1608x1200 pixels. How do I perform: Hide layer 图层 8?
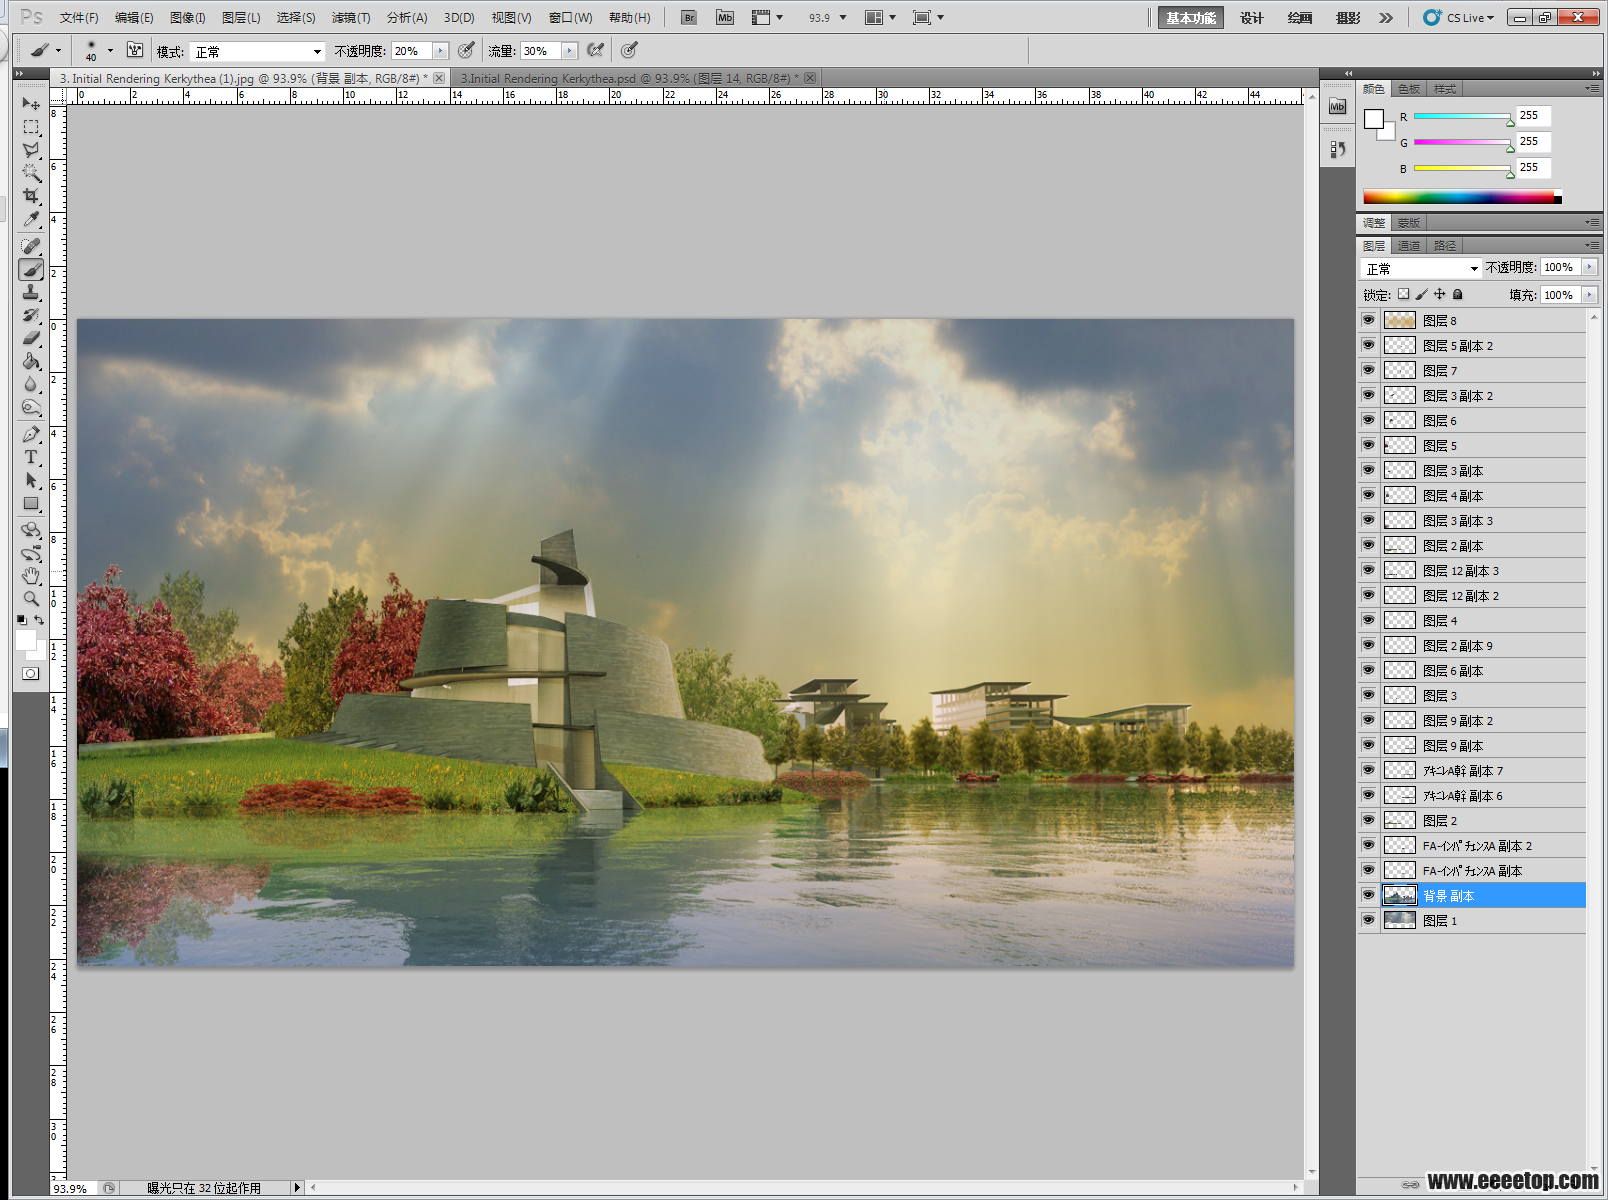(x=1369, y=320)
